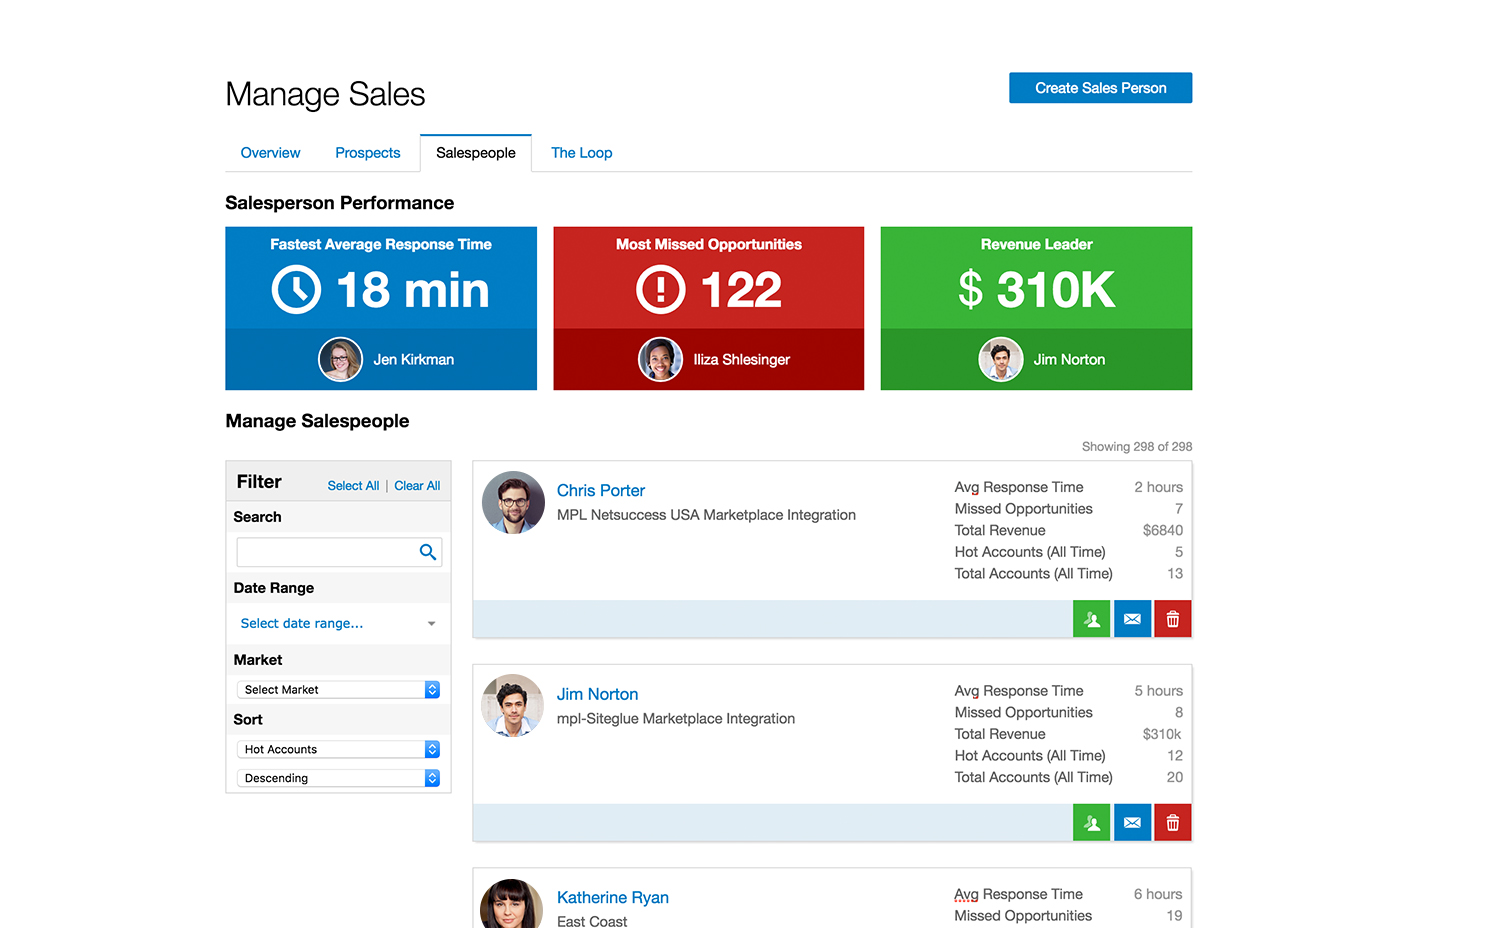Image resolution: width=1500 pixels, height=928 pixels.
Task: Click the Clear All filter link
Action: tap(417, 486)
